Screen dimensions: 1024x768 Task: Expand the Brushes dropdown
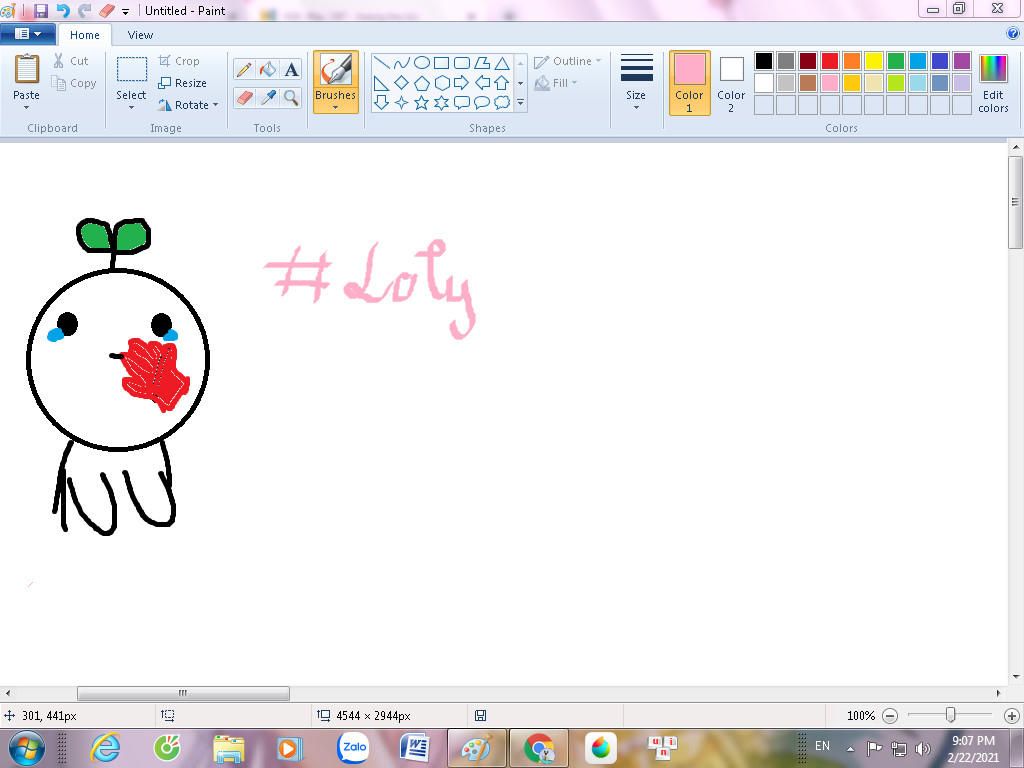336,103
